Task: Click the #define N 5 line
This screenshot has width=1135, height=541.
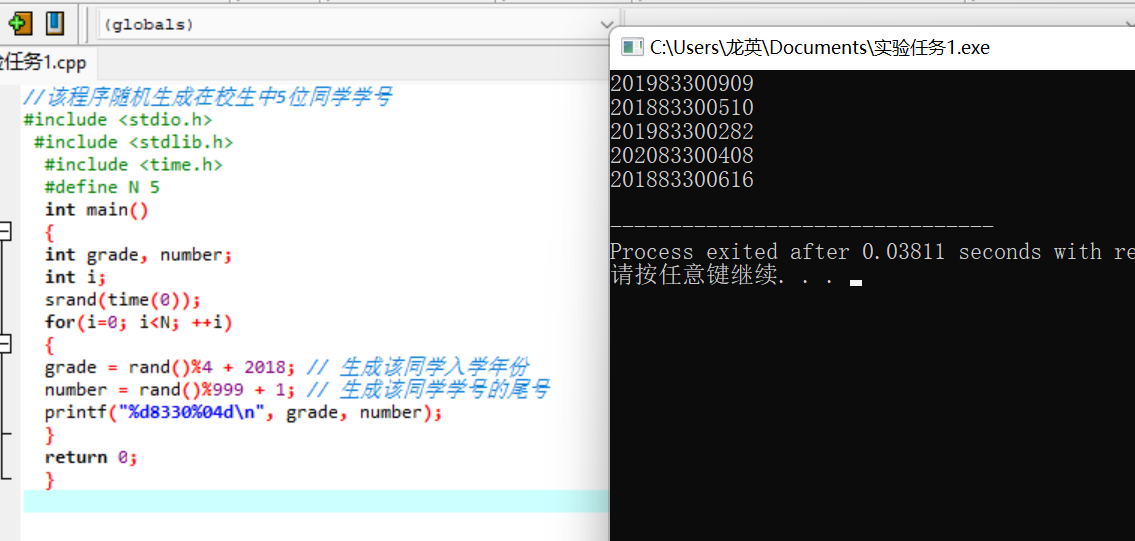Action: 102,187
